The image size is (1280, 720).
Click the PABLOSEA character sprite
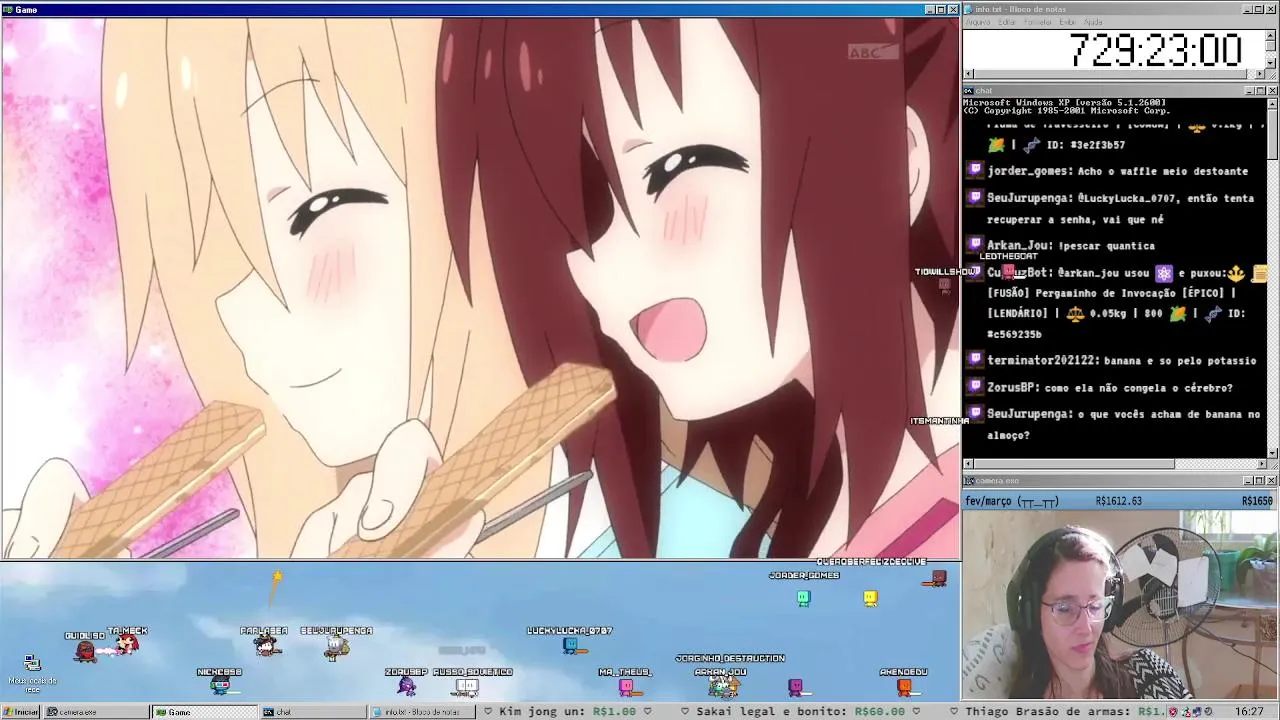(x=266, y=646)
